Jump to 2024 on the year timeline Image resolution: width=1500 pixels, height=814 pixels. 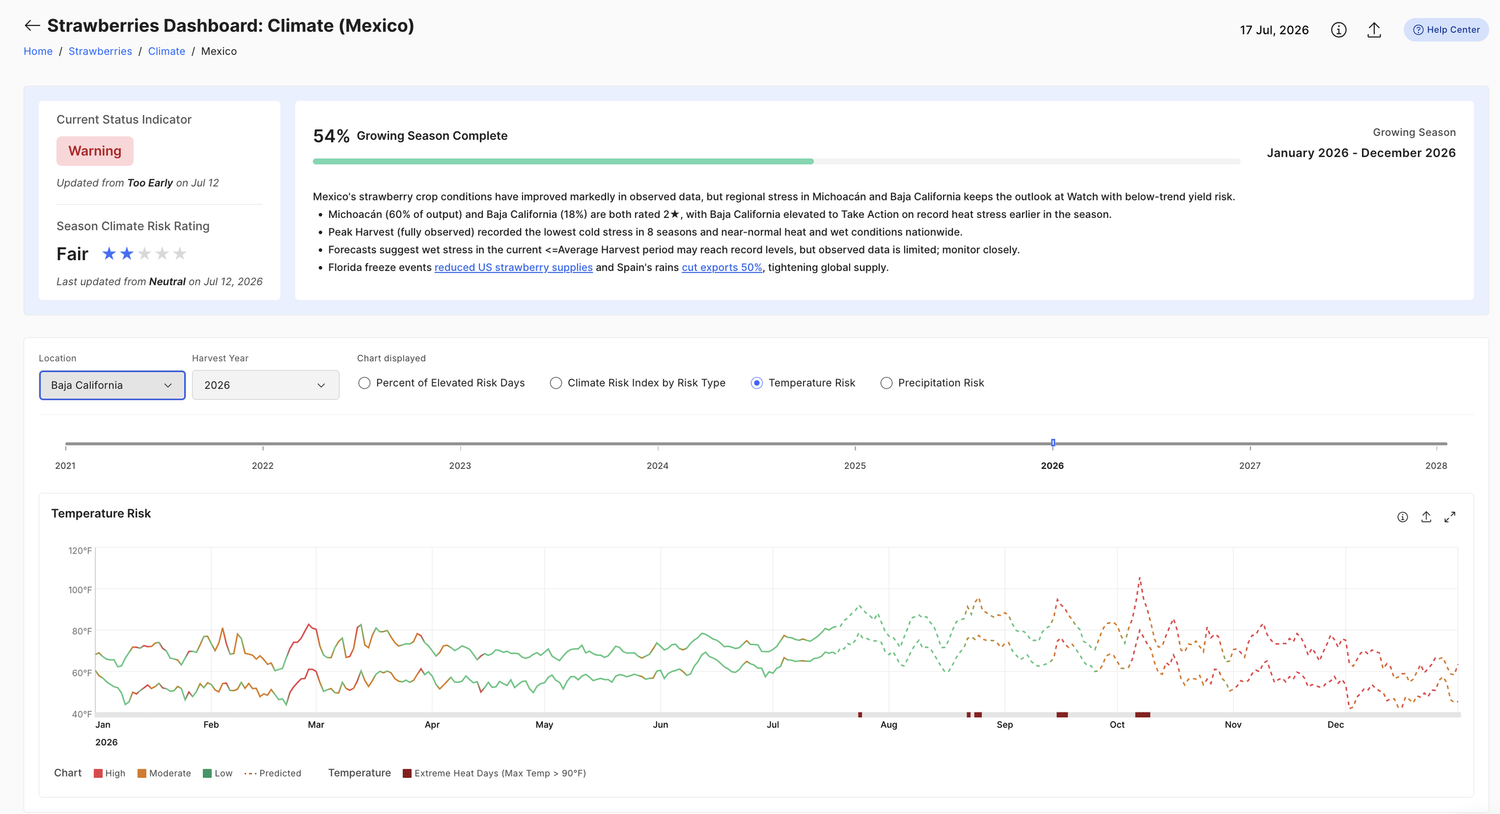(657, 465)
